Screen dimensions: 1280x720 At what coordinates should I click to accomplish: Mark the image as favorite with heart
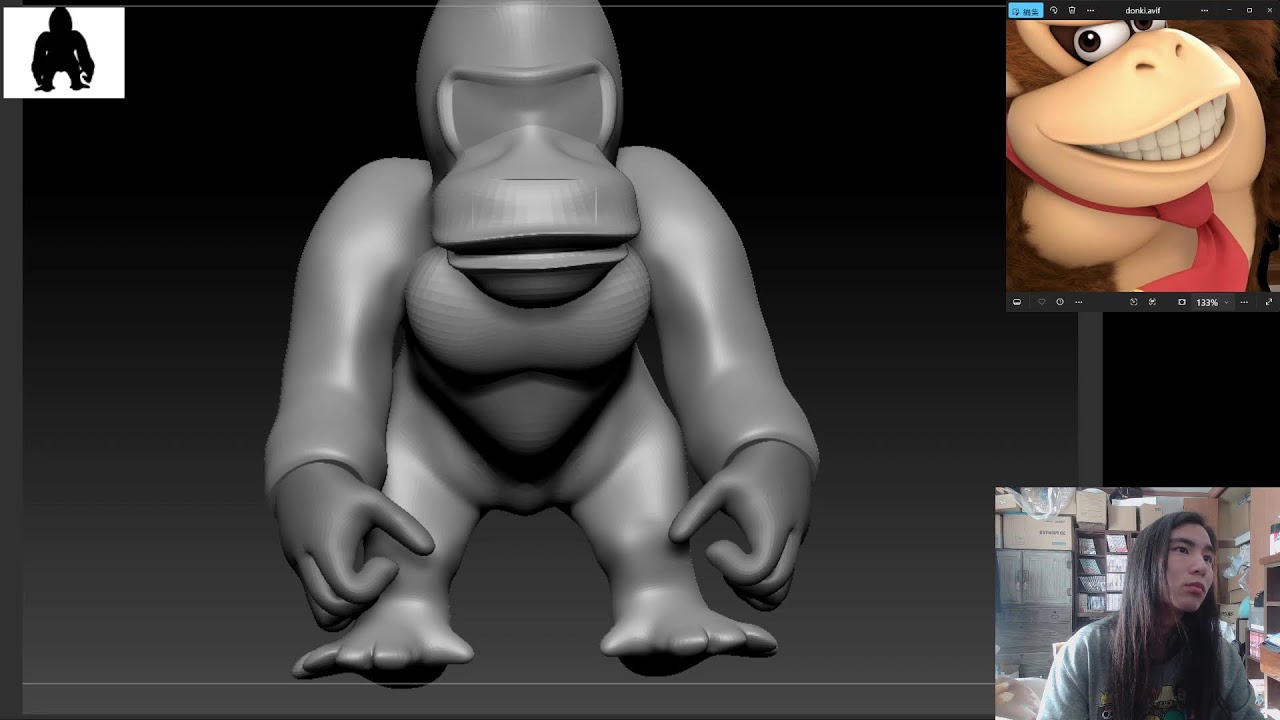click(x=1041, y=302)
